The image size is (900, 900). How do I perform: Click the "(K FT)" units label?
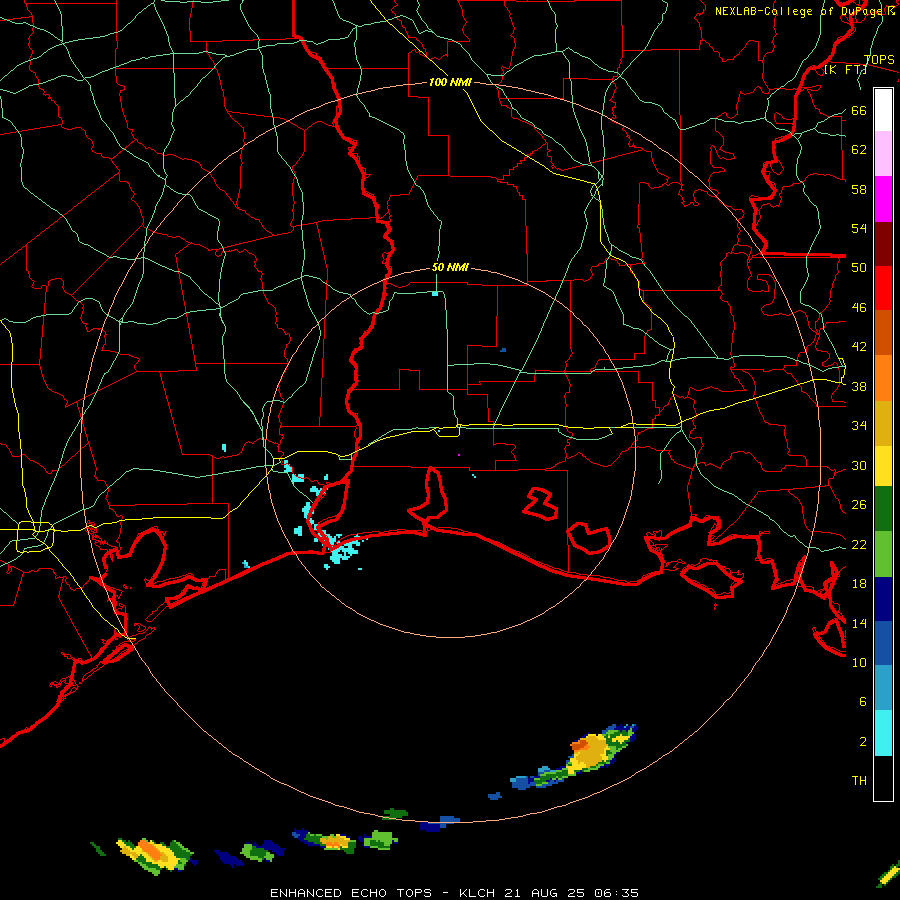click(845, 70)
